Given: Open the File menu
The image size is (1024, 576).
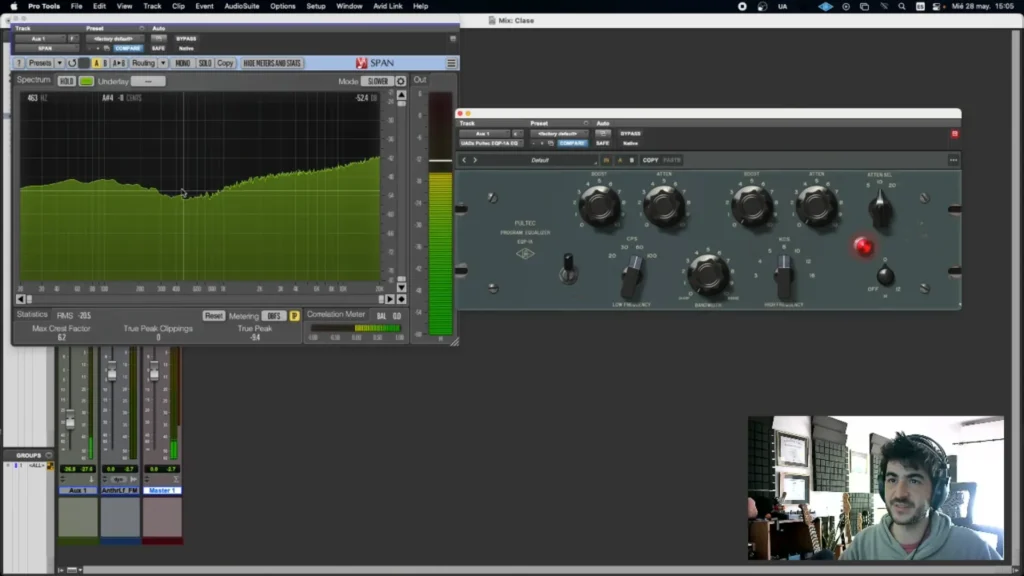Looking at the screenshot, I should click(x=76, y=7).
